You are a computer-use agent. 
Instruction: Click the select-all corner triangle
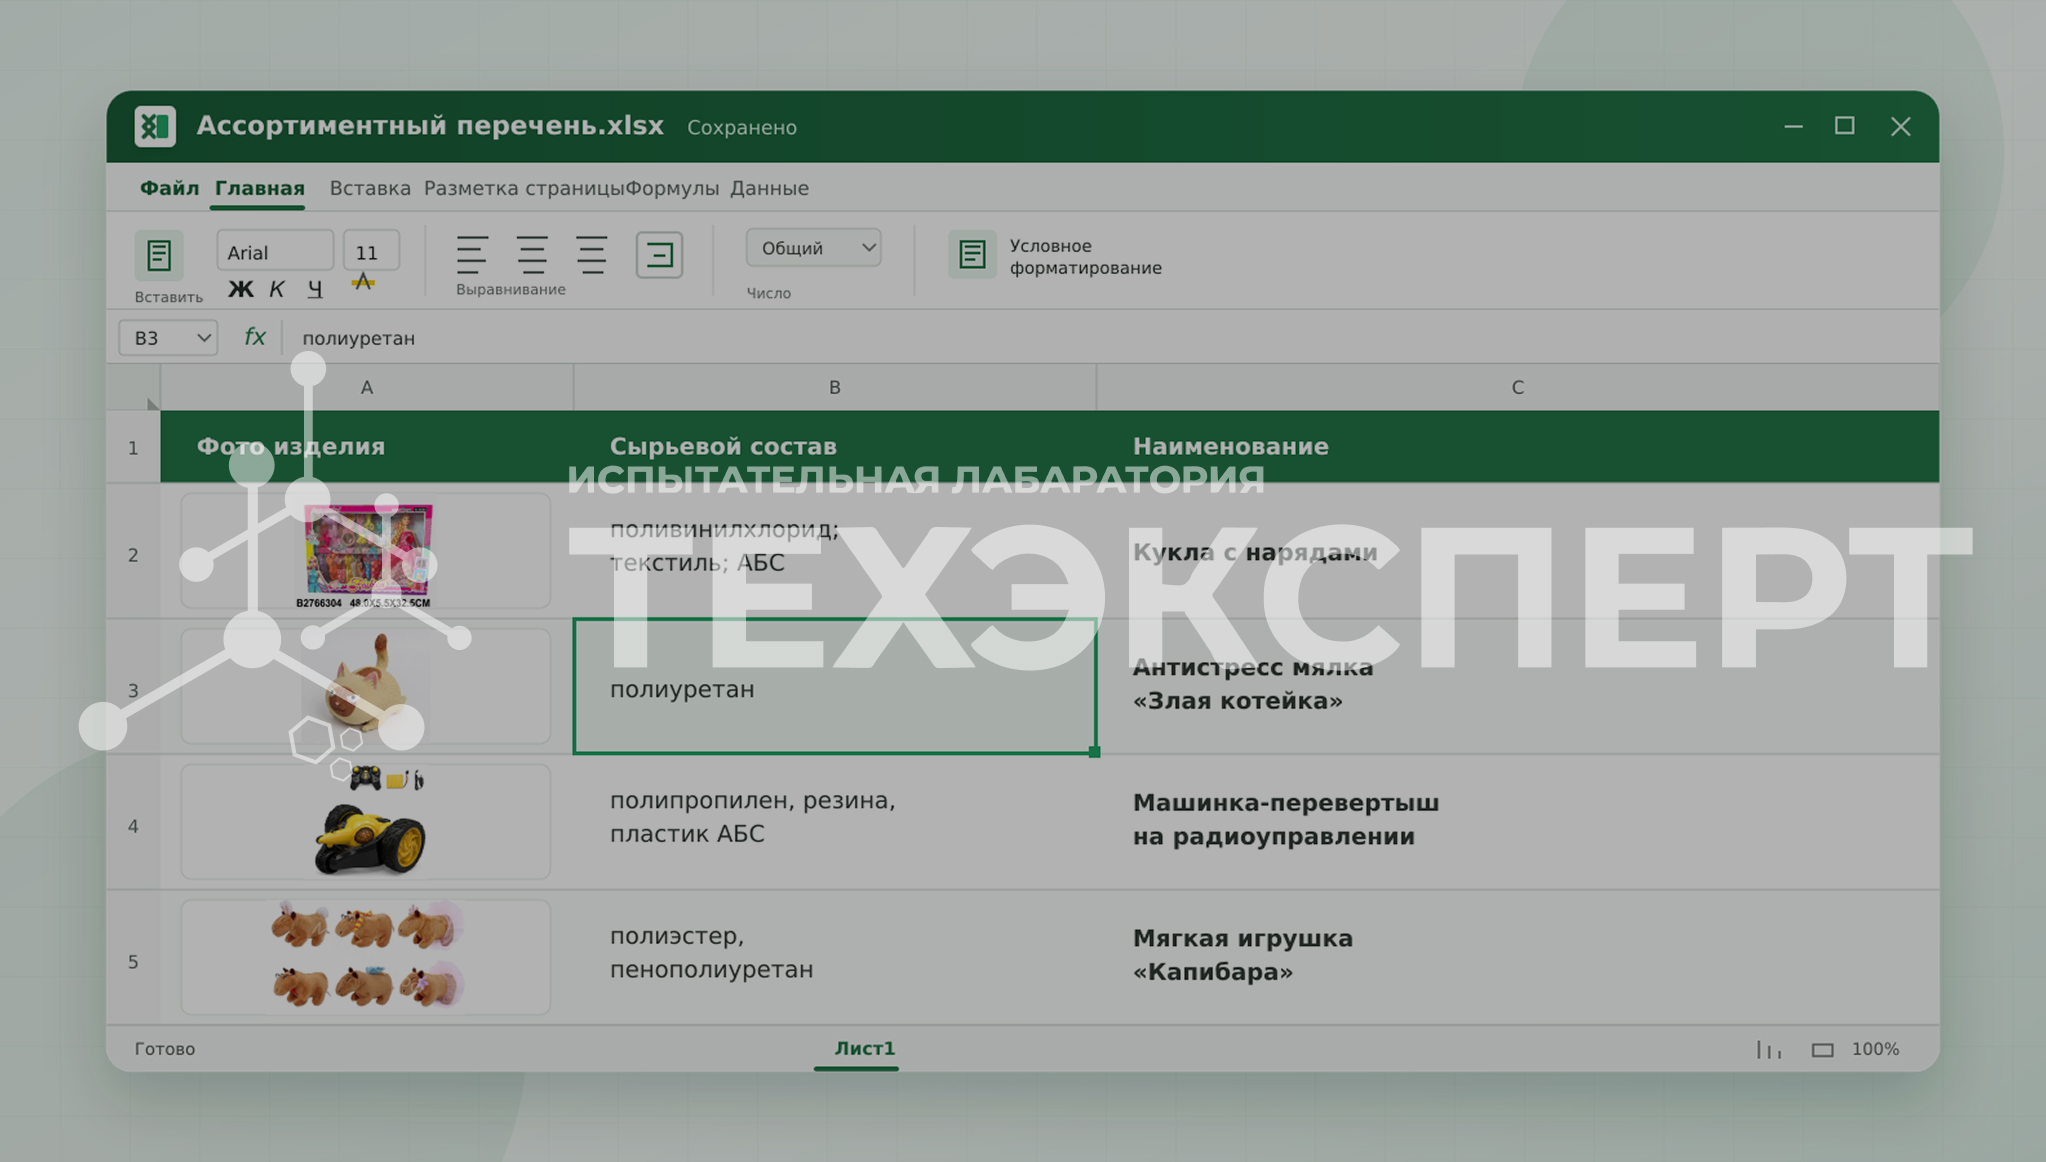coord(151,403)
